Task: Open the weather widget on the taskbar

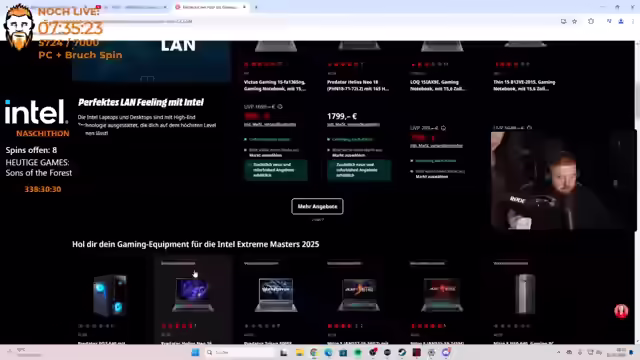Action: [24, 352]
